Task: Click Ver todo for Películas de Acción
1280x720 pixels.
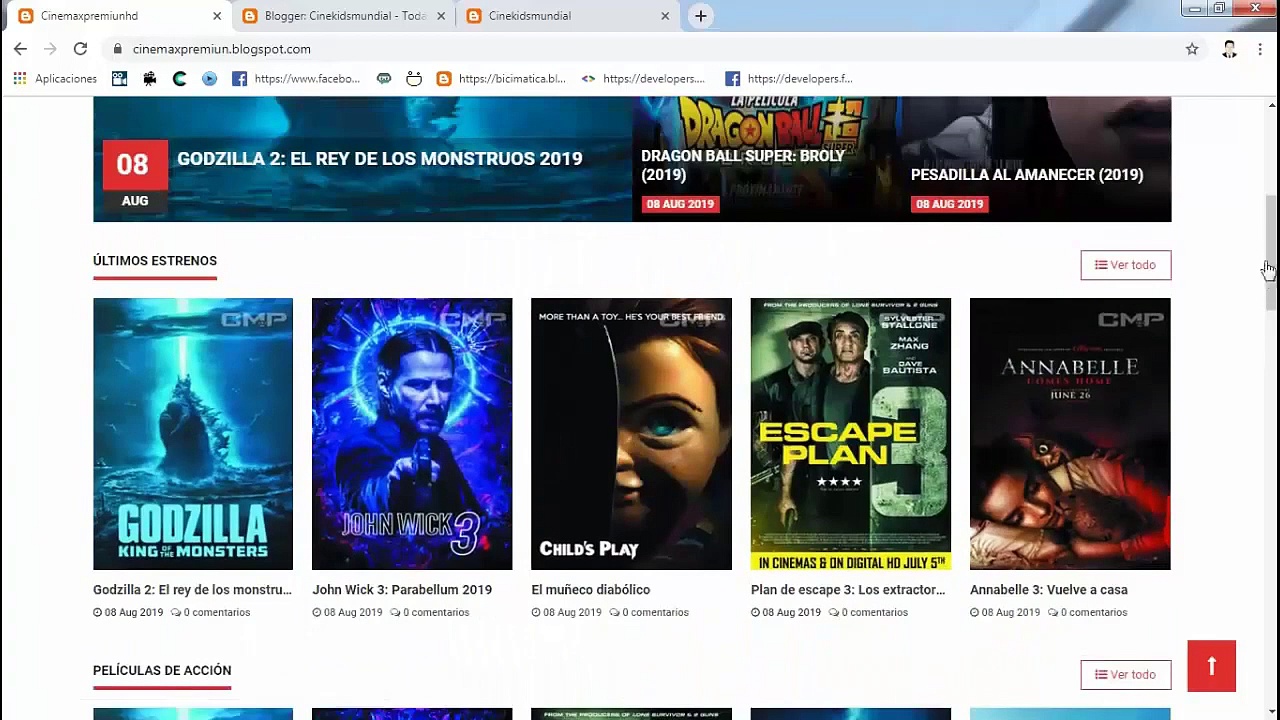Action: point(1125,675)
